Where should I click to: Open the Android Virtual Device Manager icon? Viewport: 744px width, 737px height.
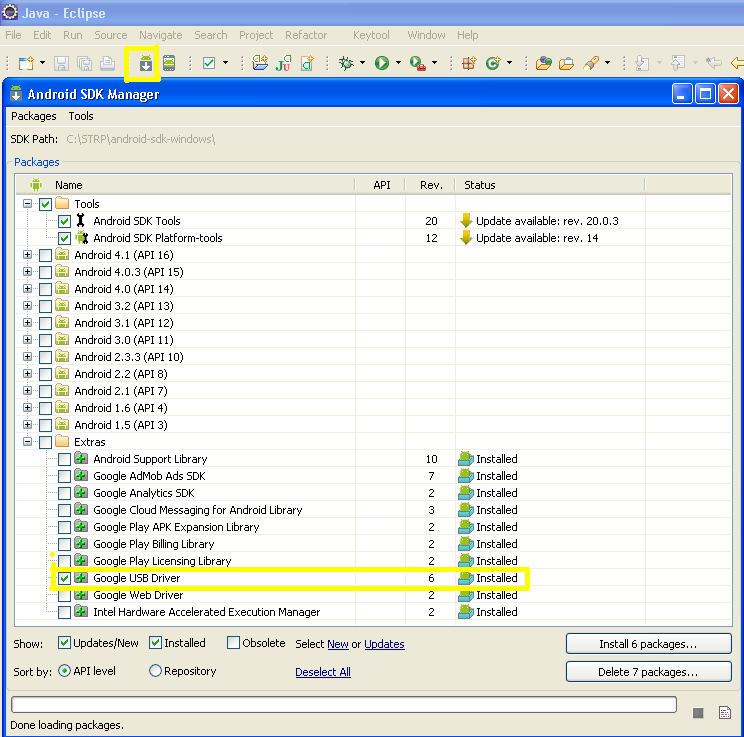click(169, 63)
